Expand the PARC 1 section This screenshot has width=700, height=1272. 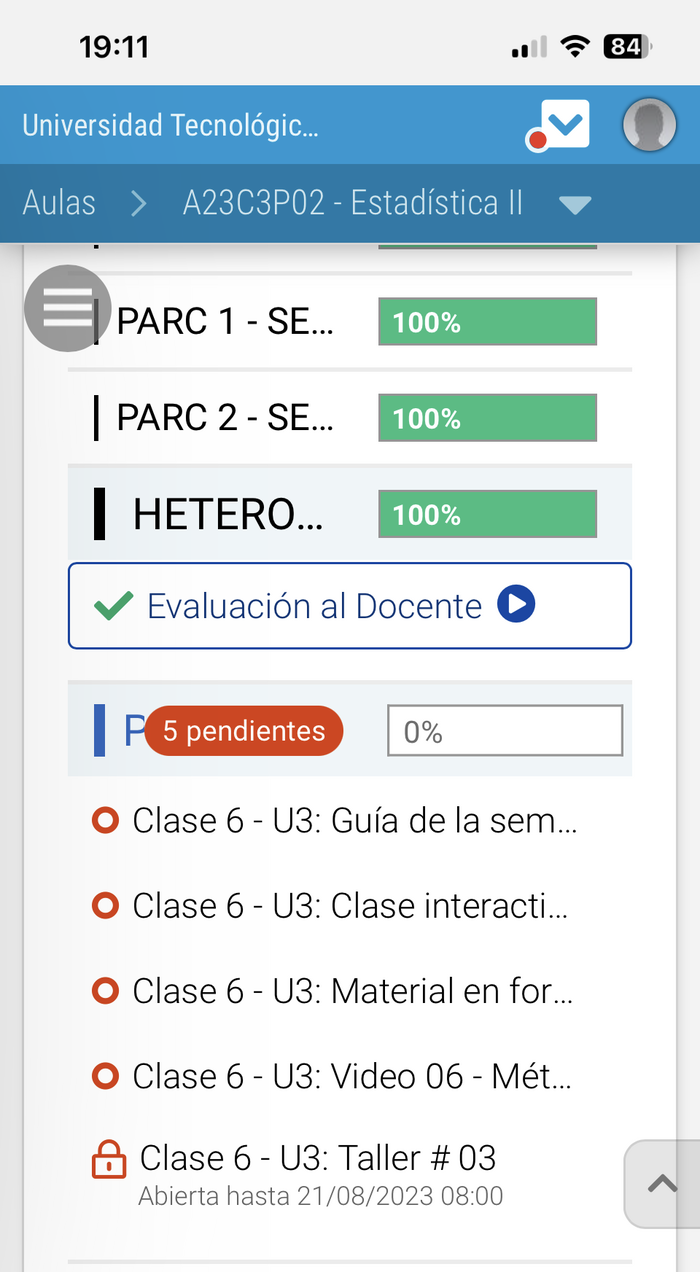[x=225, y=322]
